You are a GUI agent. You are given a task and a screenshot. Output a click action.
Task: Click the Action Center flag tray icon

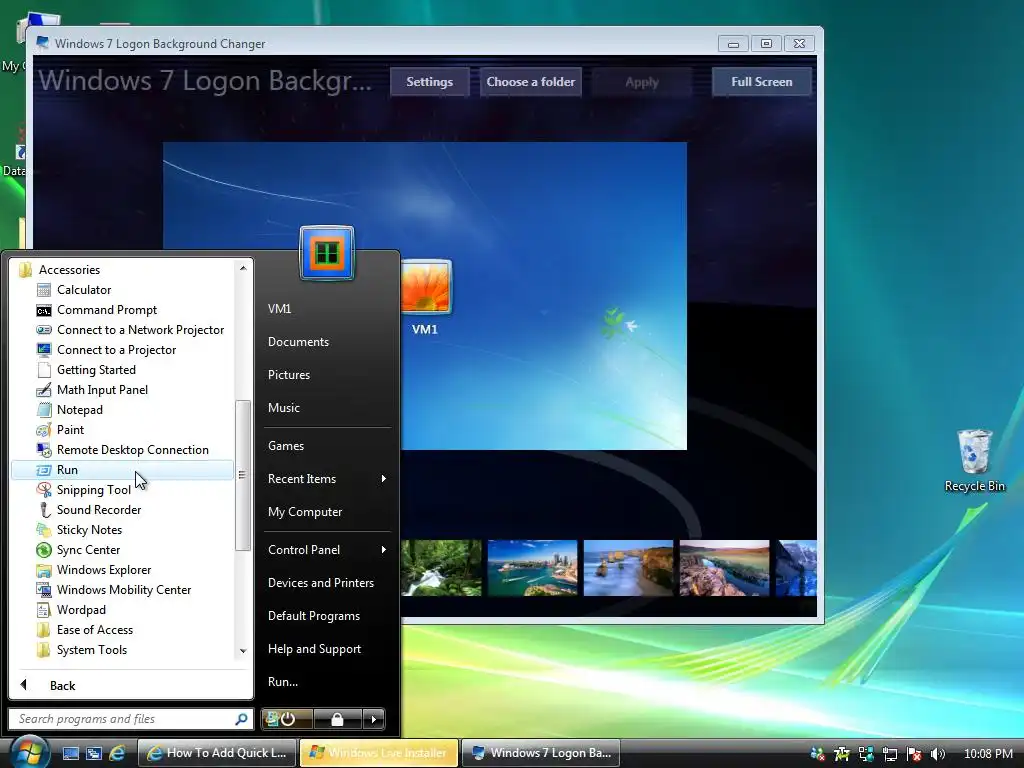[x=914, y=754]
